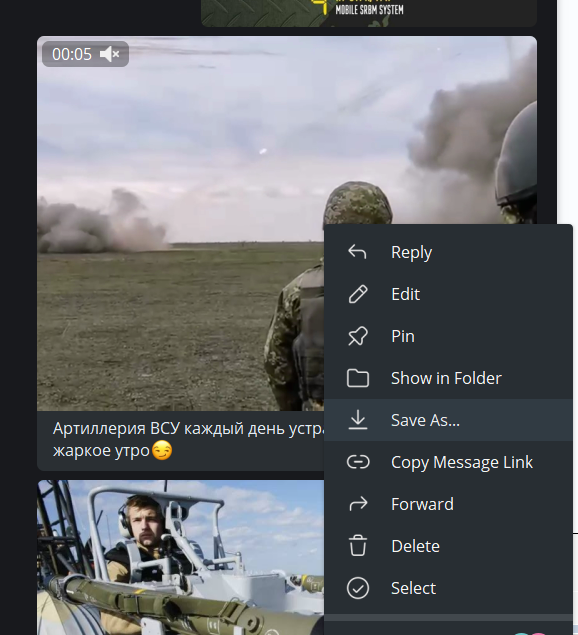Unmute the video via the speaker icon
Image resolution: width=578 pixels, height=635 pixels.
click(109, 54)
